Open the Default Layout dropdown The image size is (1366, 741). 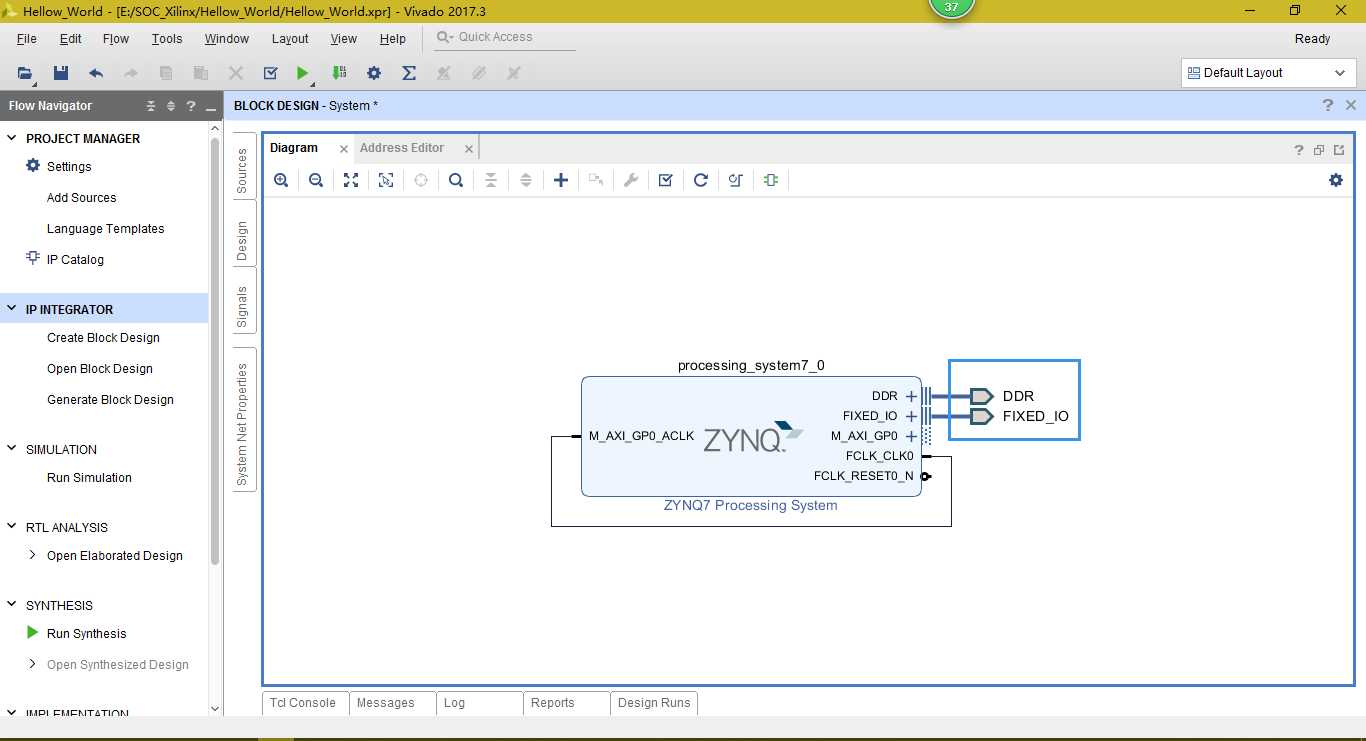[1269, 73]
